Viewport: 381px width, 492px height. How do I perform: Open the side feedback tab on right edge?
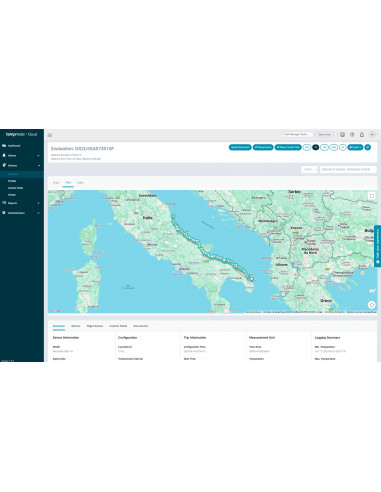coord(378,246)
